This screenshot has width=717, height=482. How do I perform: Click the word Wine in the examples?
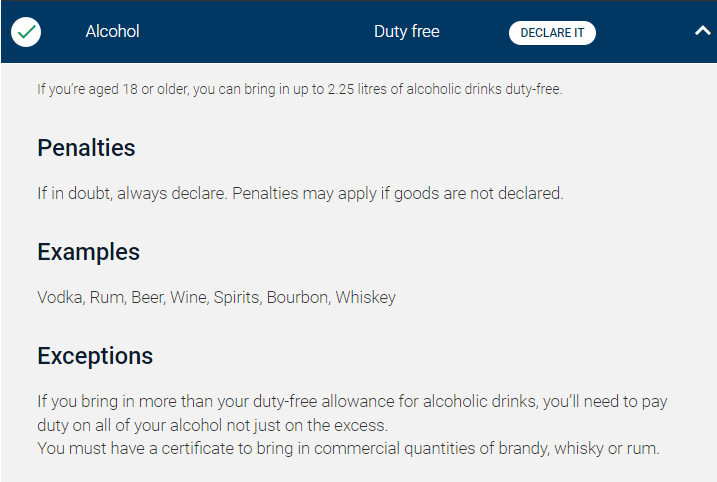190,298
